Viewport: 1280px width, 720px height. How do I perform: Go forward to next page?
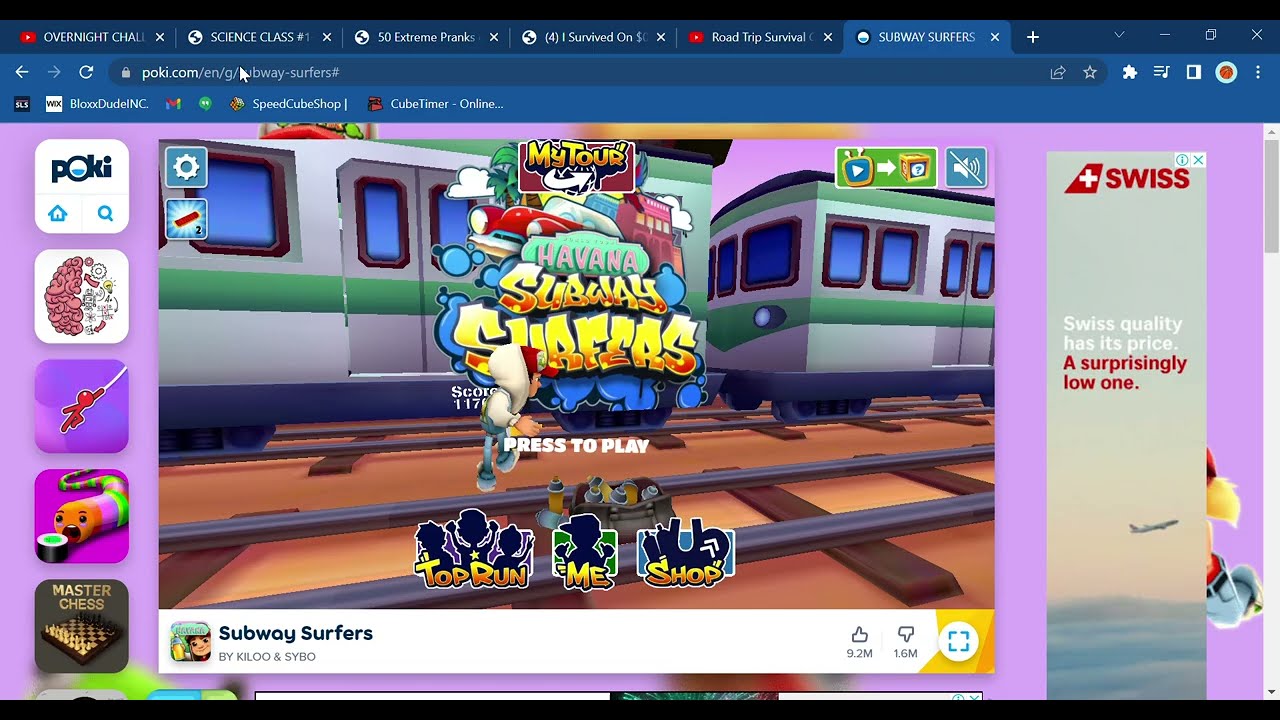[x=54, y=72]
